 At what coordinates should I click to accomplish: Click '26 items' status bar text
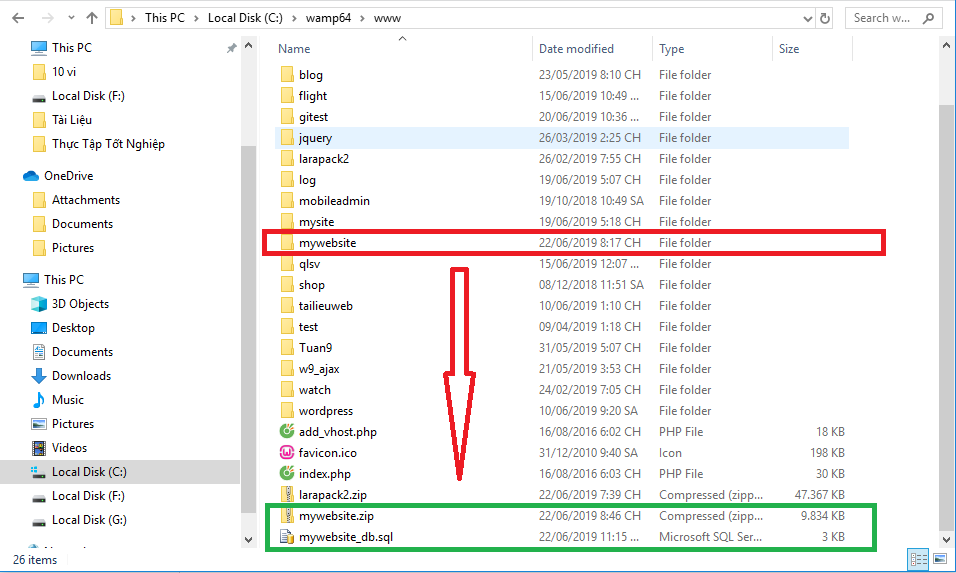tap(35, 560)
